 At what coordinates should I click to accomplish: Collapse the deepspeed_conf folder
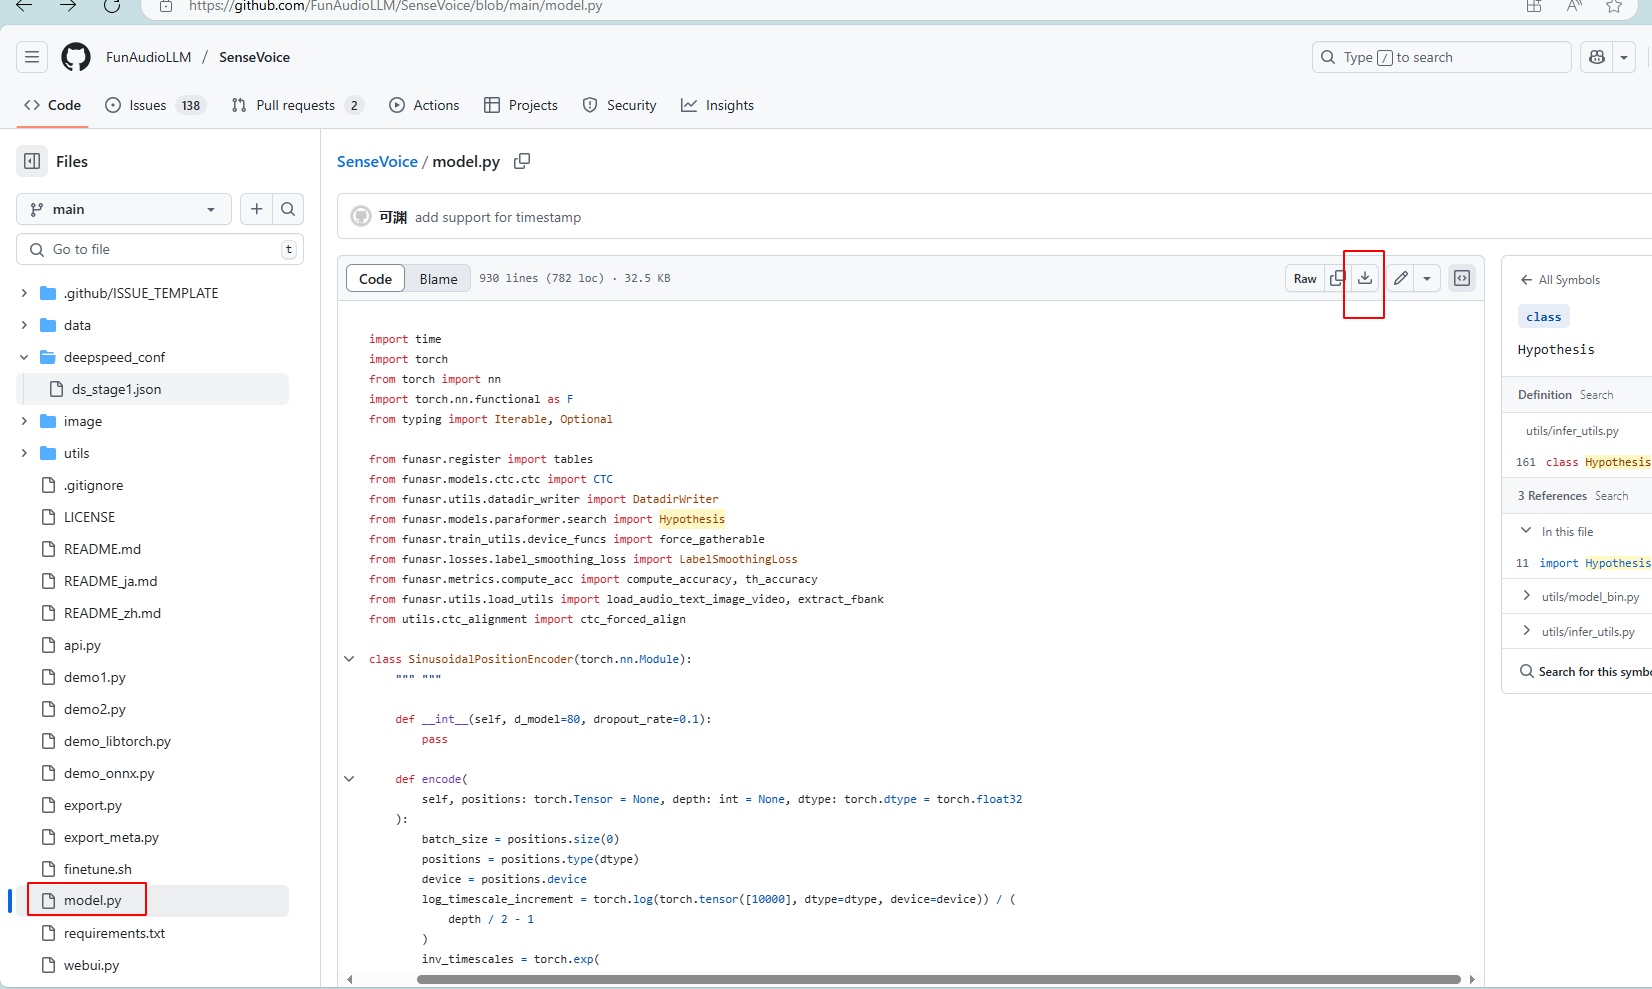24,357
